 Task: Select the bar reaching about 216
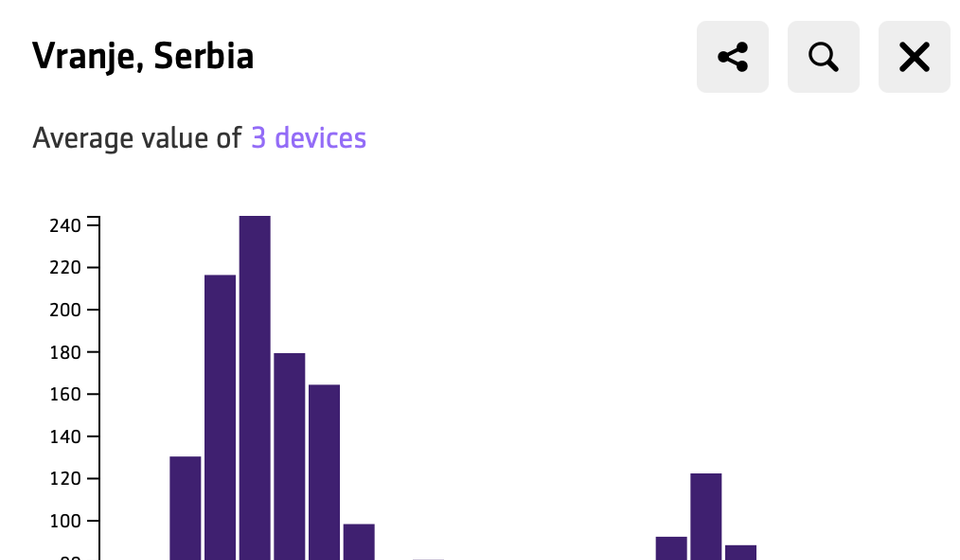[220, 420]
